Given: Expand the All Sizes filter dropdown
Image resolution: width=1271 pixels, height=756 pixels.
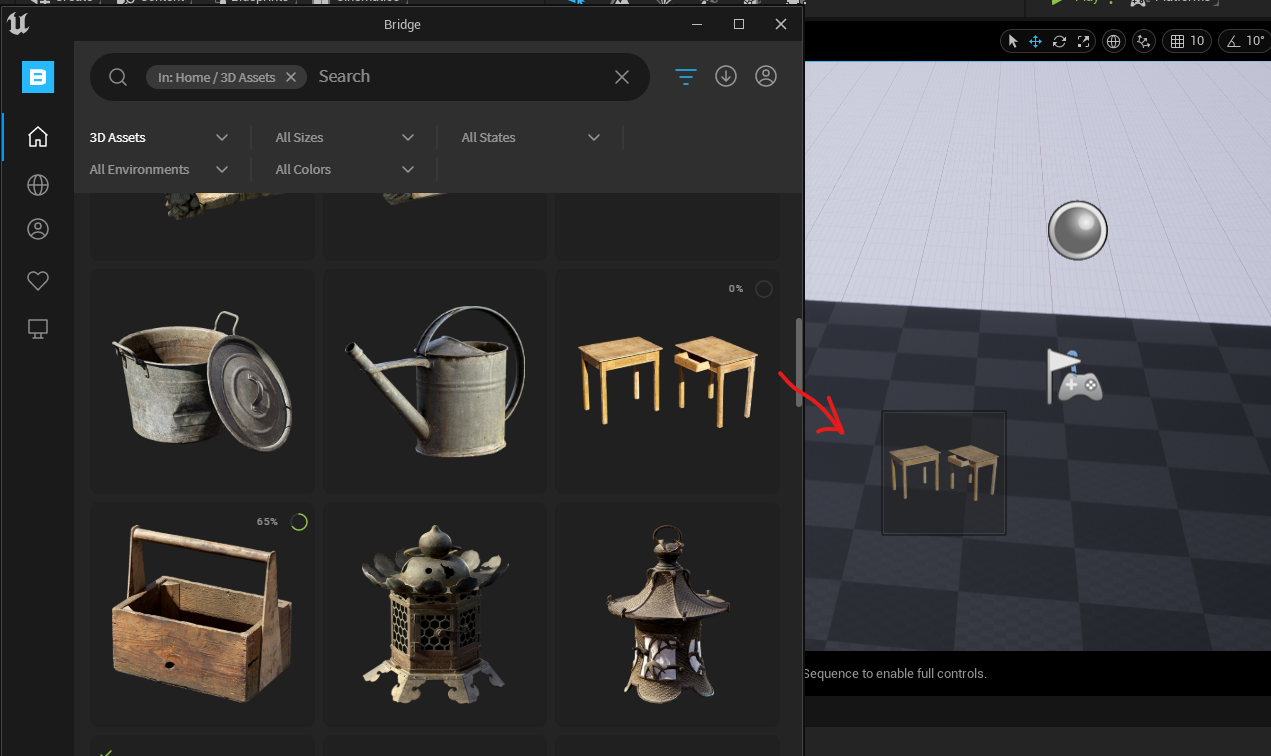Looking at the screenshot, I should pyautogui.click(x=344, y=137).
